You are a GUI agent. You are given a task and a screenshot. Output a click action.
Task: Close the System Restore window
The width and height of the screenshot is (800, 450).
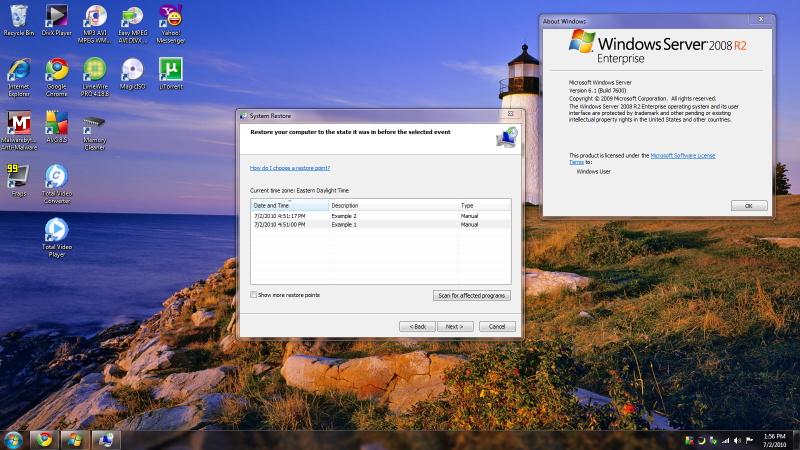point(510,114)
